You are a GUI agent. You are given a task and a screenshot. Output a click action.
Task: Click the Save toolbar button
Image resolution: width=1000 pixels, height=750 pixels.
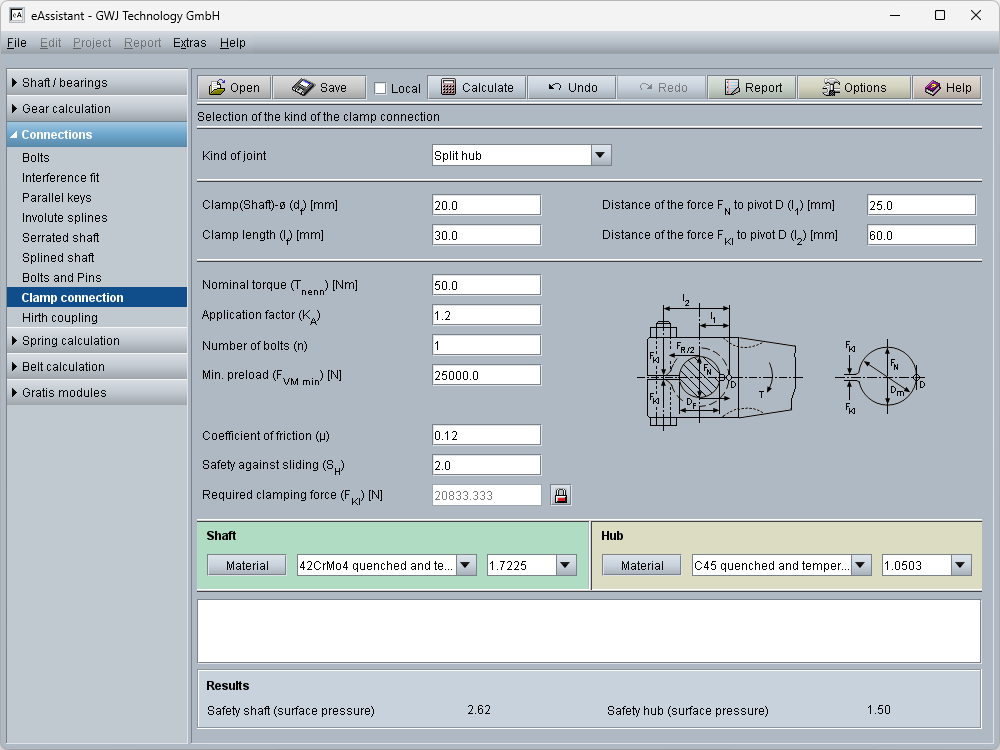coord(319,88)
